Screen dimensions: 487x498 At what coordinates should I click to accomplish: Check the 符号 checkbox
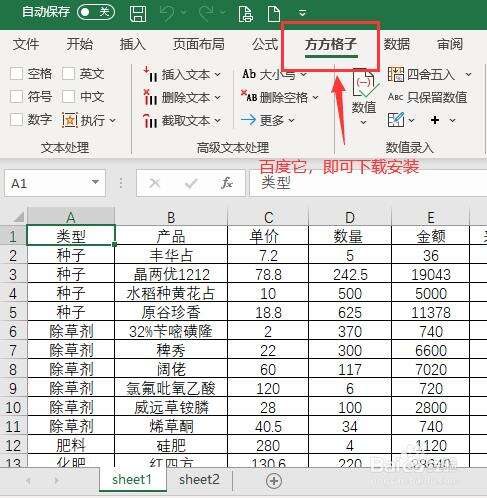[x=16, y=97]
